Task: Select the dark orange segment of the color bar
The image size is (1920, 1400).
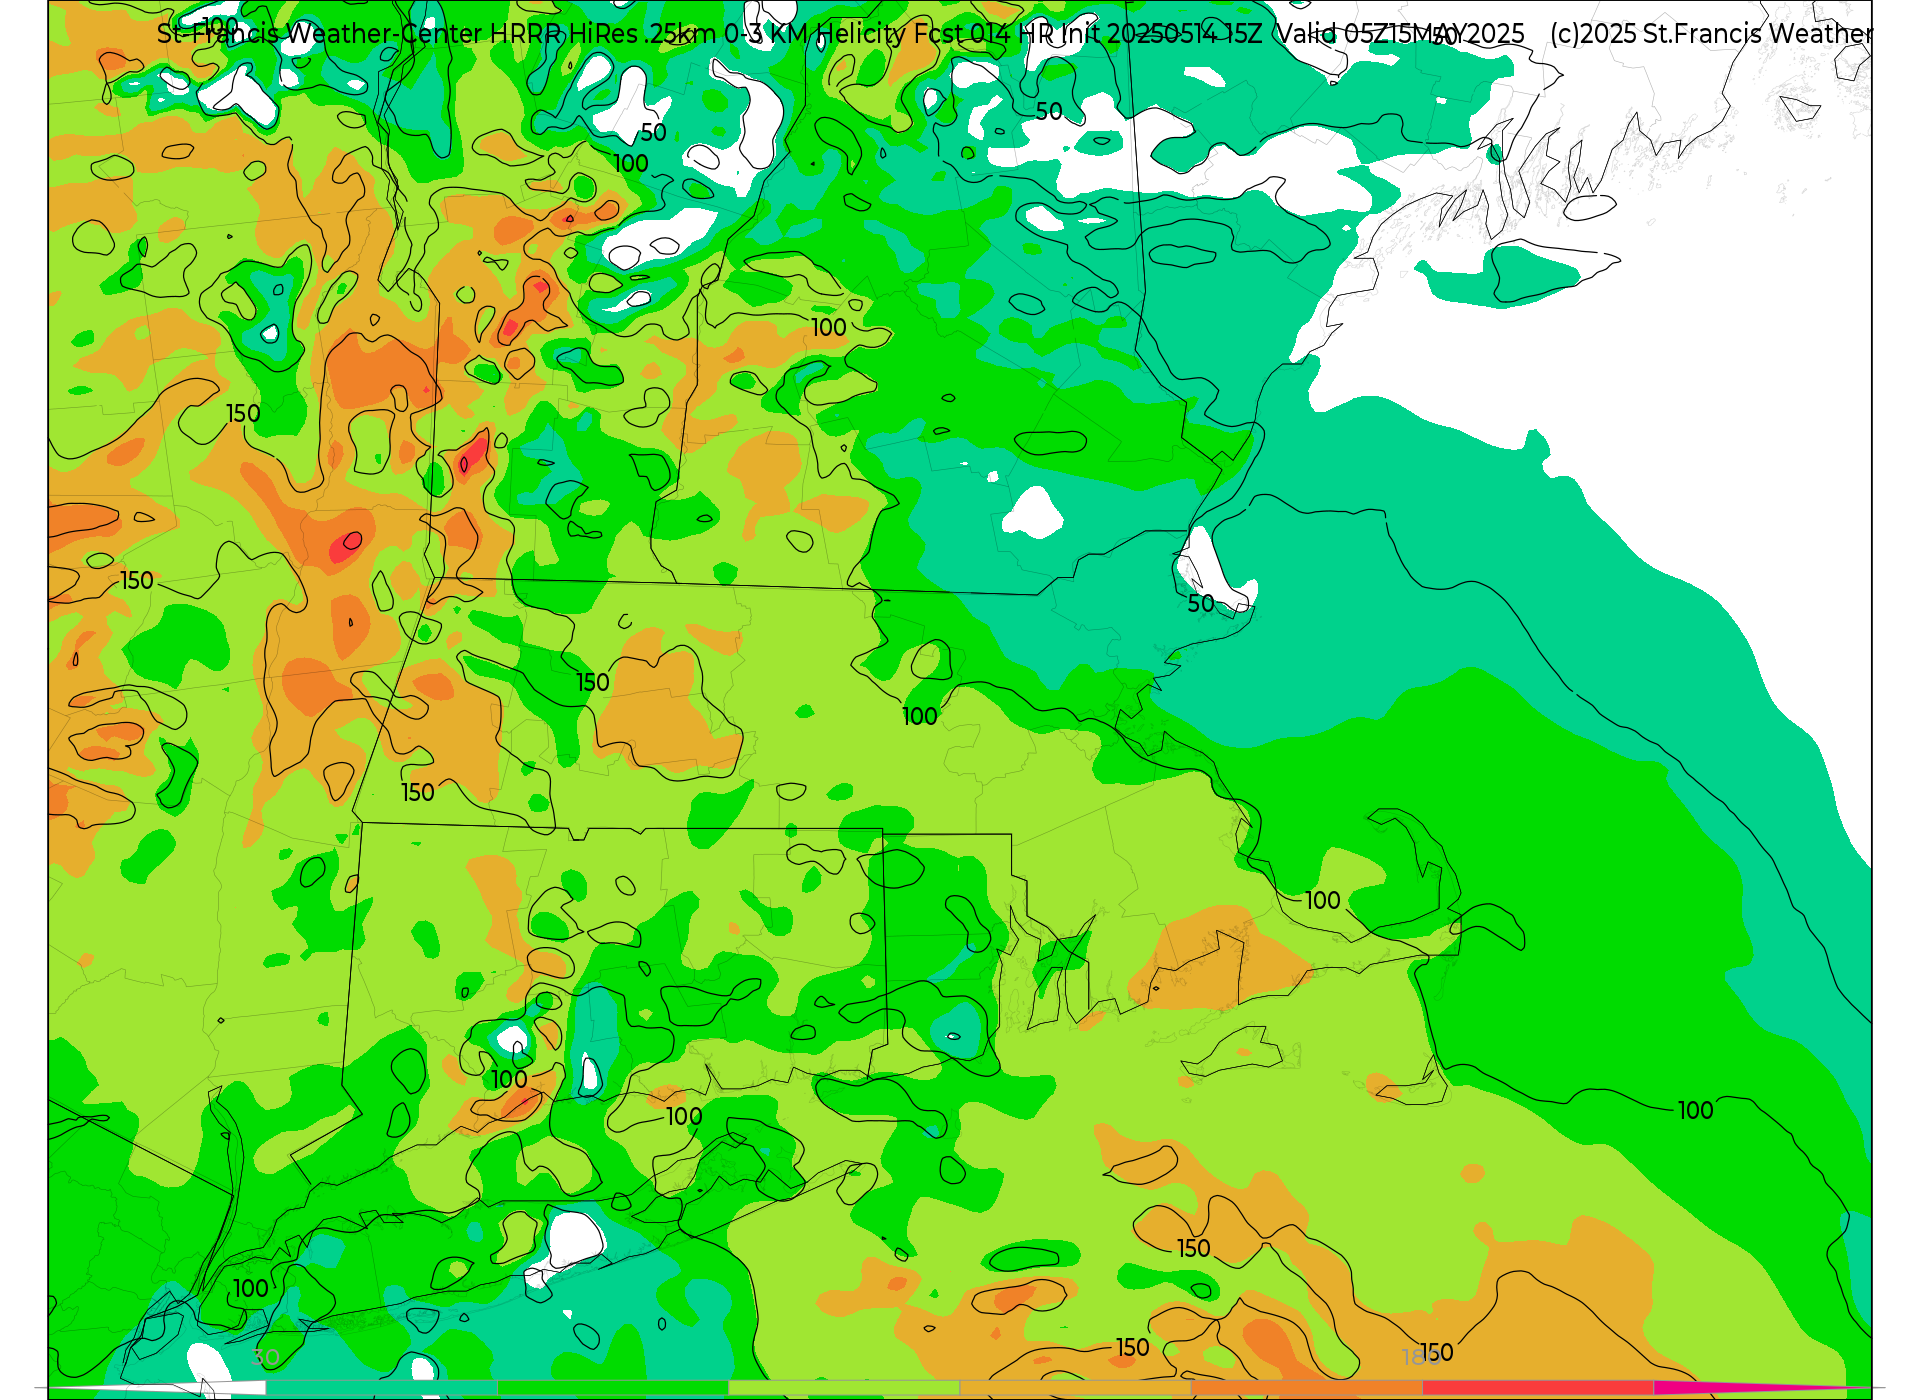Action: click(x=1307, y=1388)
